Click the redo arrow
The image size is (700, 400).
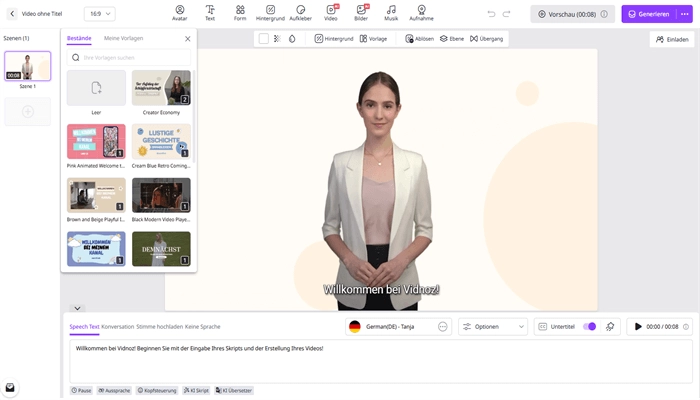(506, 14)
